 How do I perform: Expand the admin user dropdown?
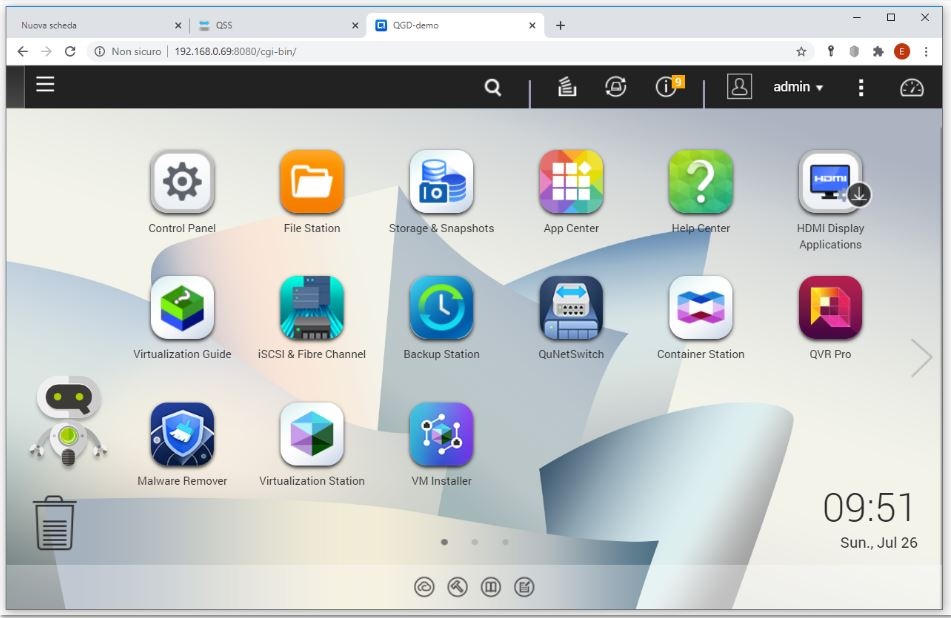click(798, 87)
